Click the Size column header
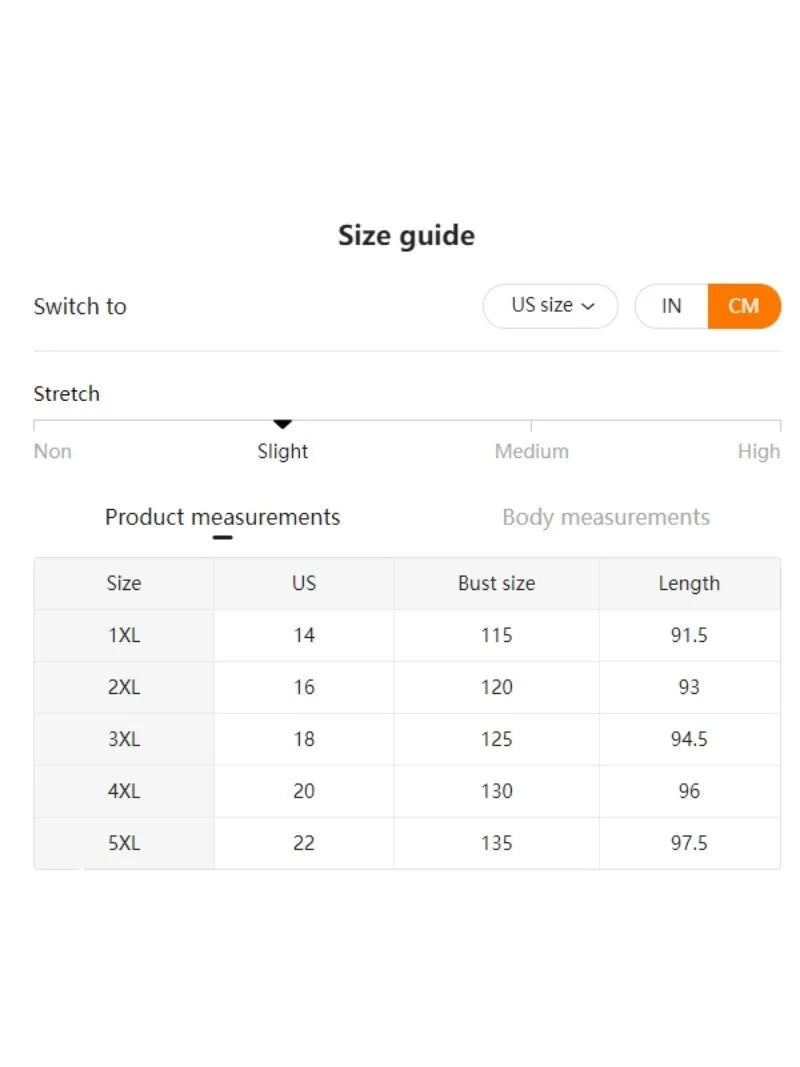This screenshot has width=800, height=1067. [124, 584]
